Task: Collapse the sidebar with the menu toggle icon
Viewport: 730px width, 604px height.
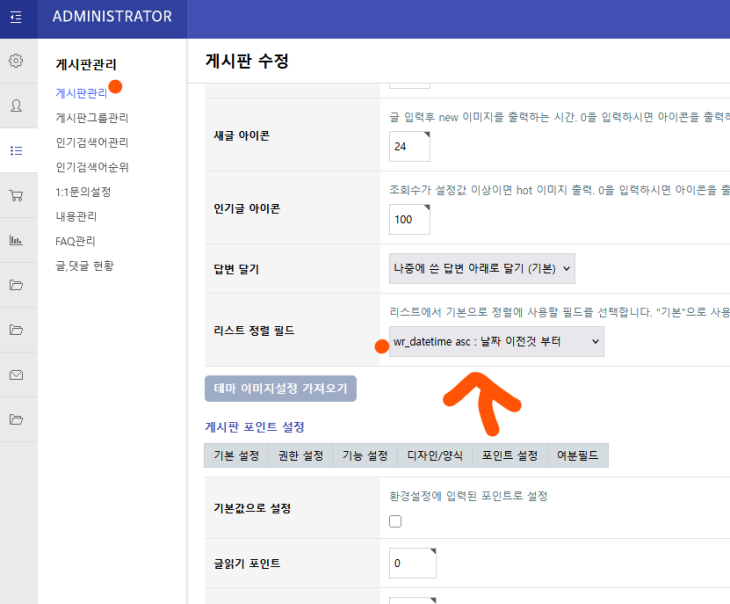Action: [16, 17]
